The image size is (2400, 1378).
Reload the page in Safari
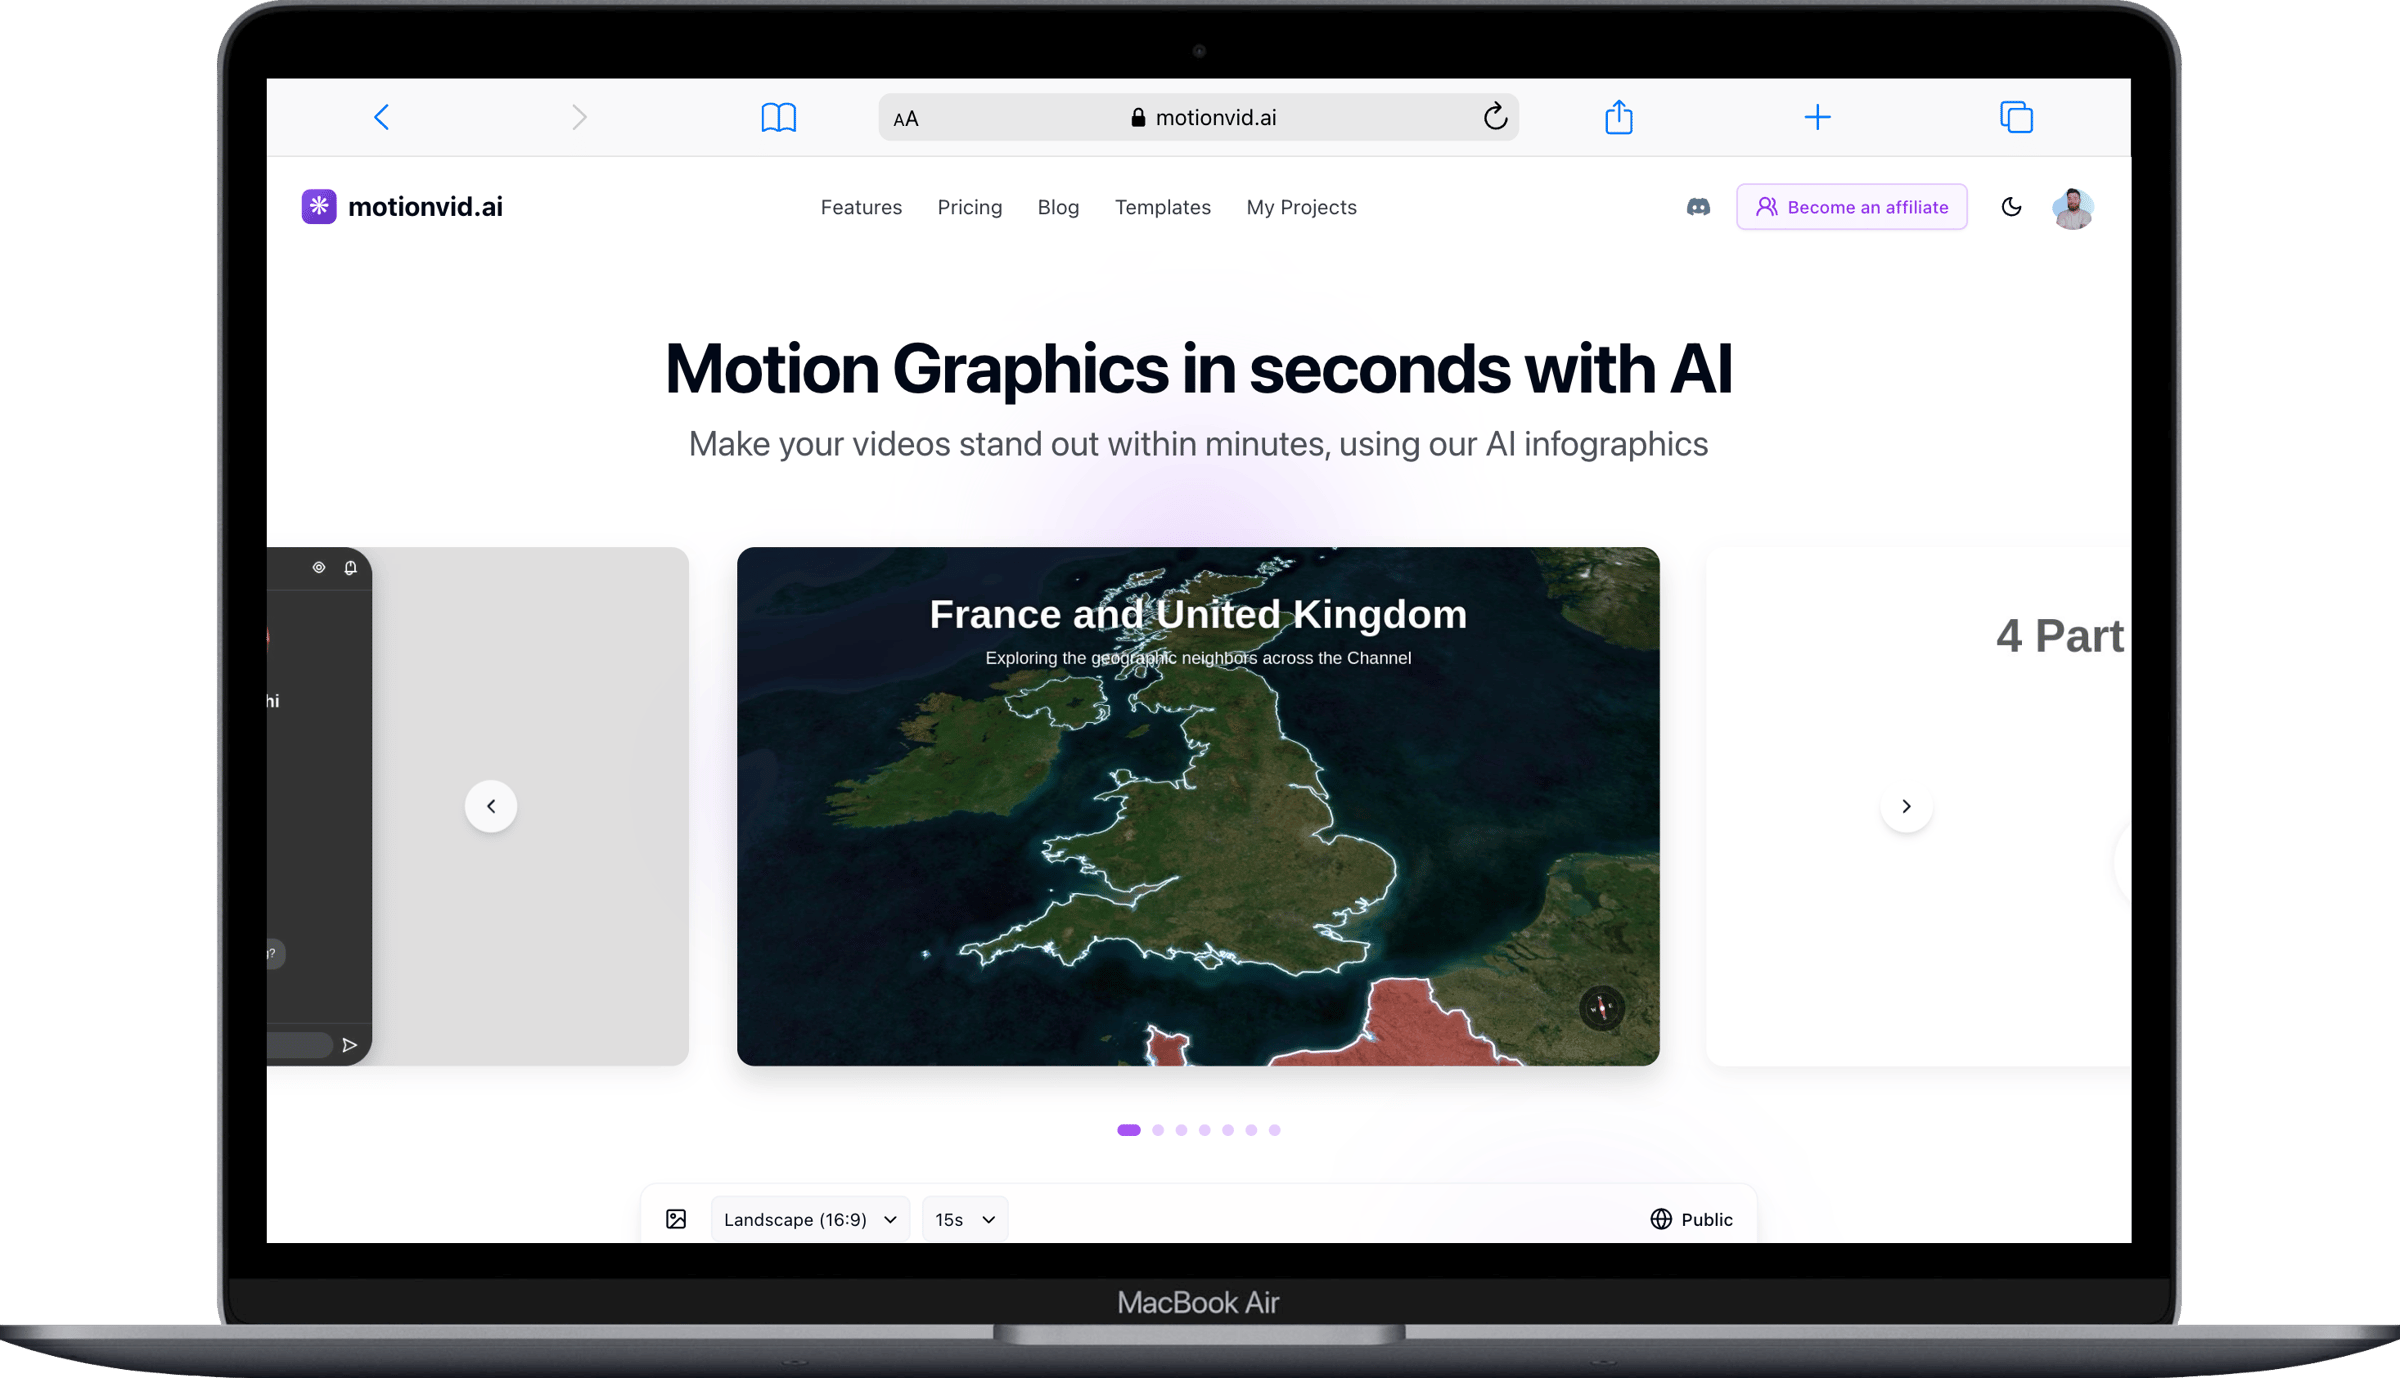click(x=1494, y=117)
